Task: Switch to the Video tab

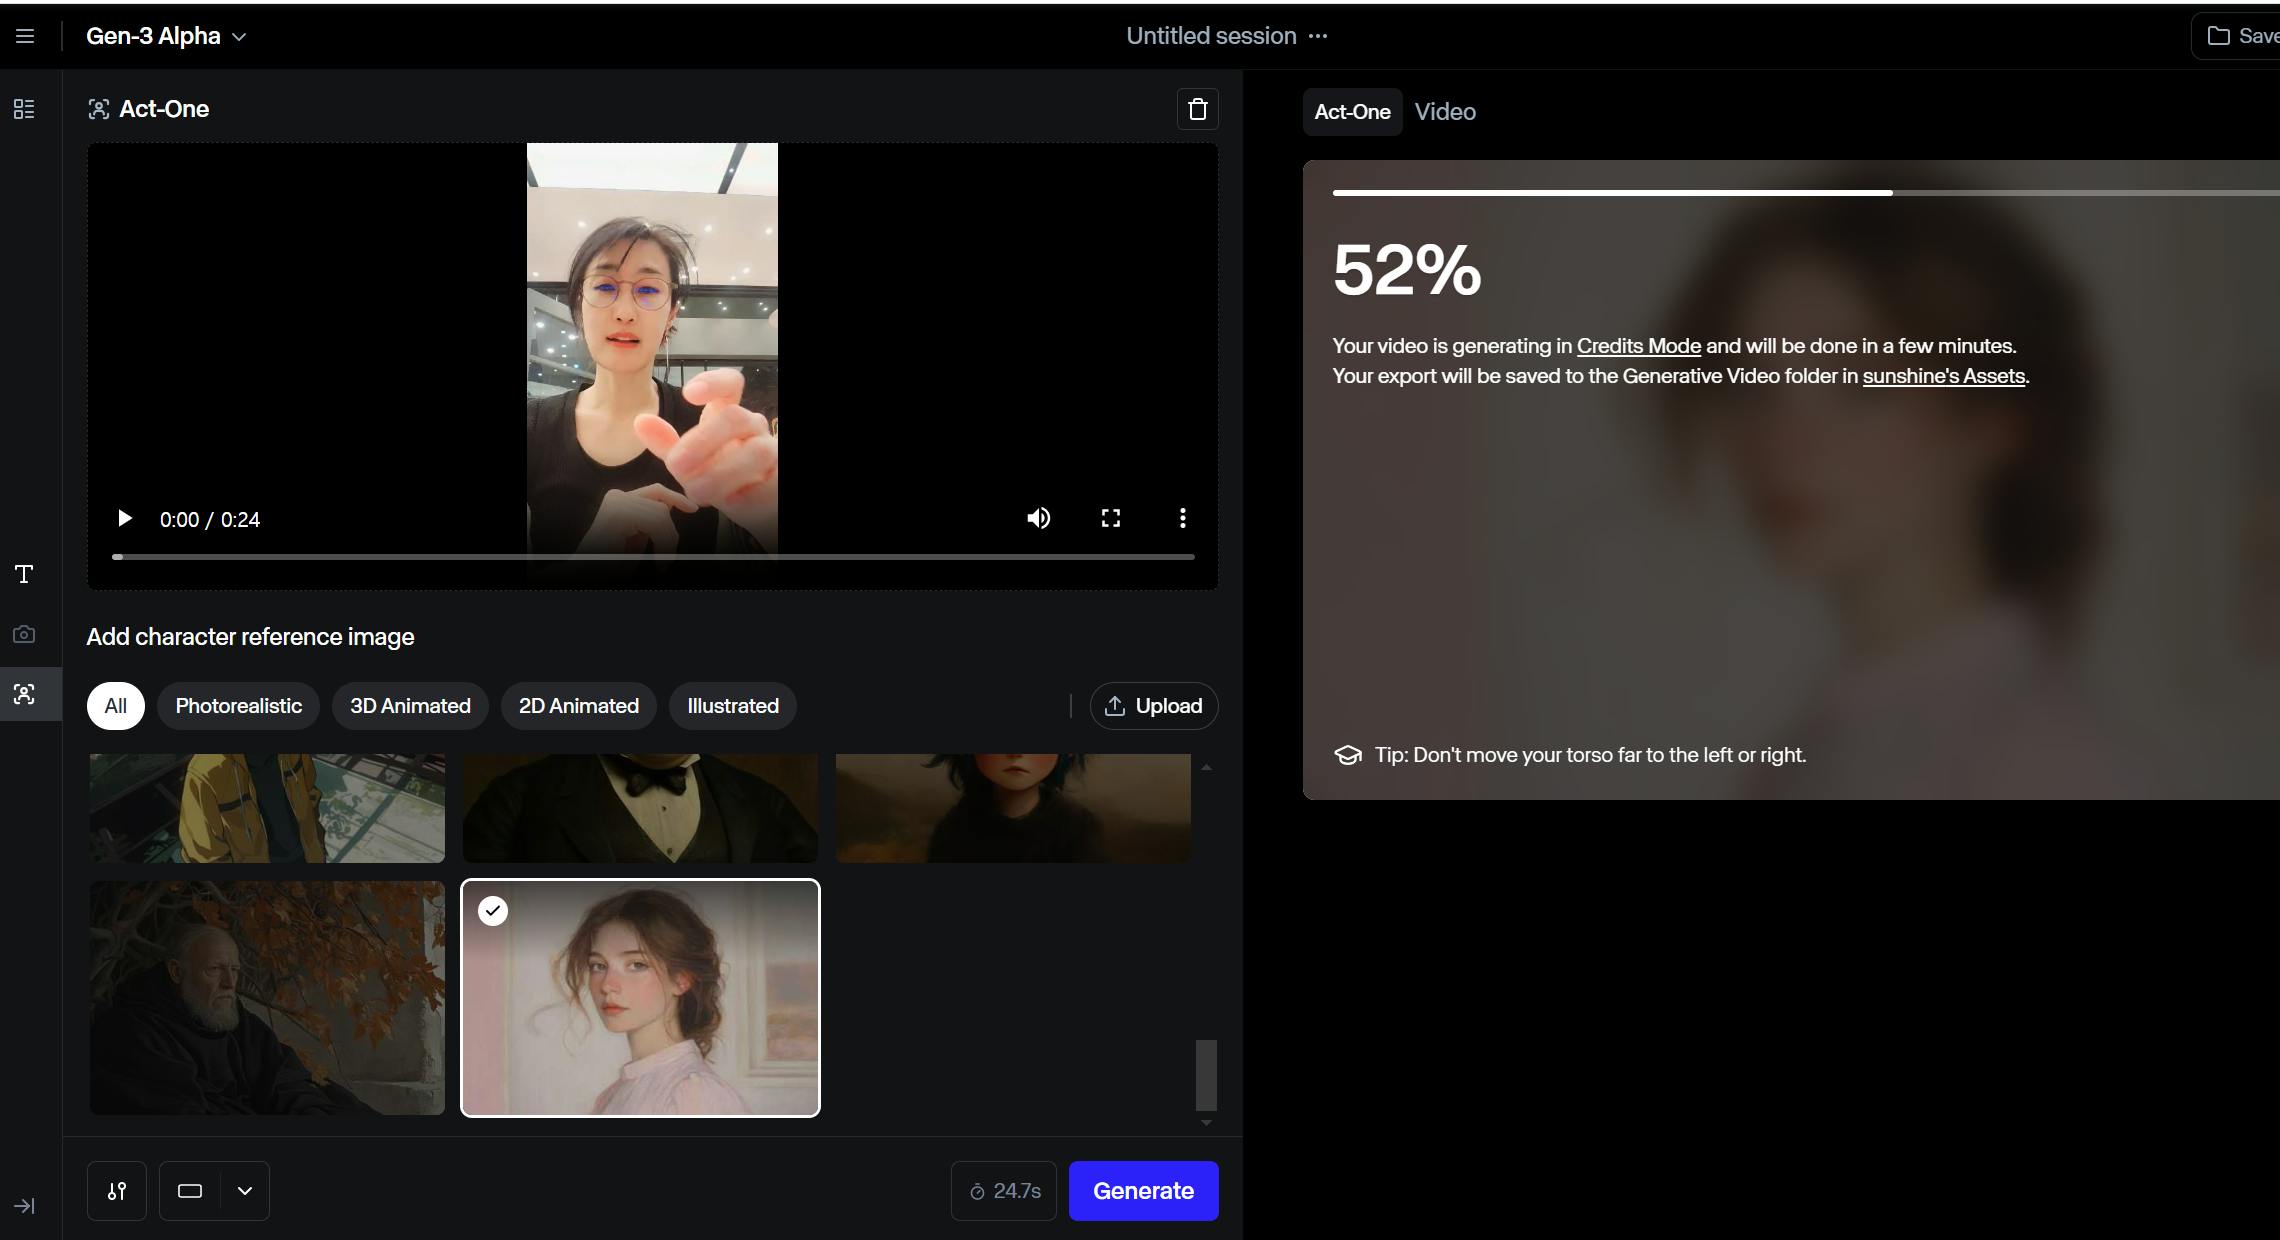Action: 1445,112
